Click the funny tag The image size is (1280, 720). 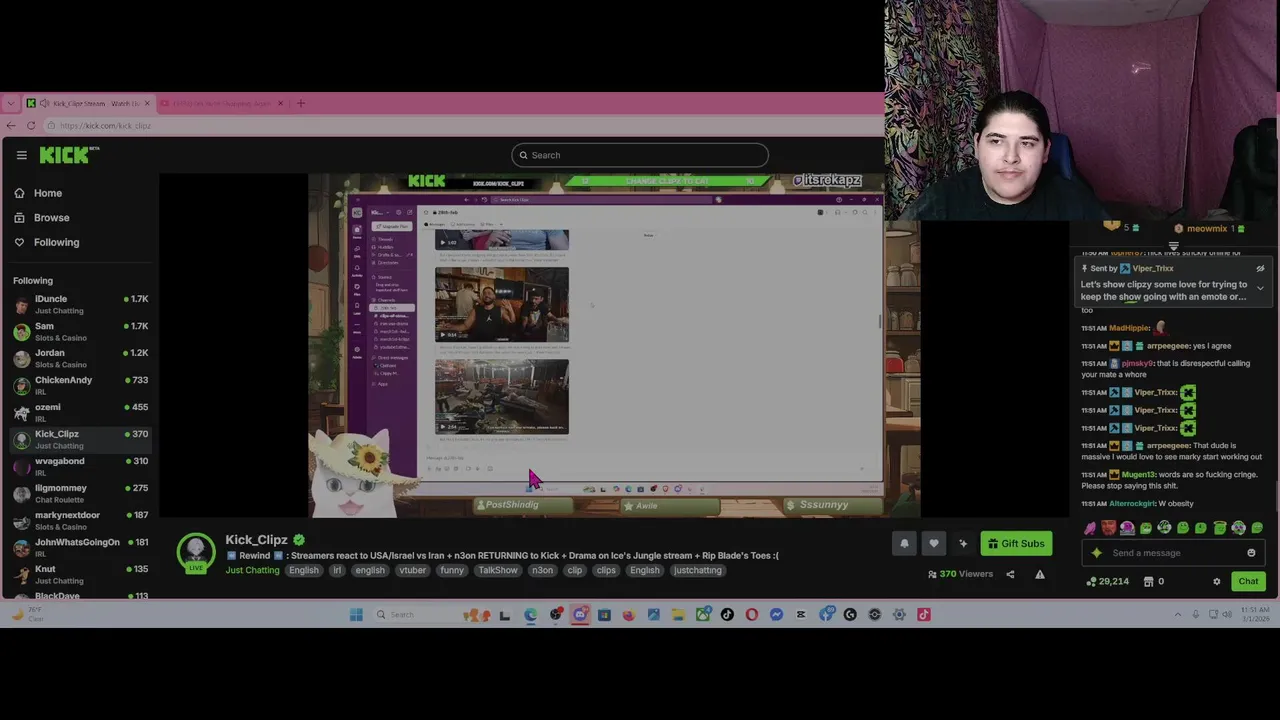(x=452, y=570)
